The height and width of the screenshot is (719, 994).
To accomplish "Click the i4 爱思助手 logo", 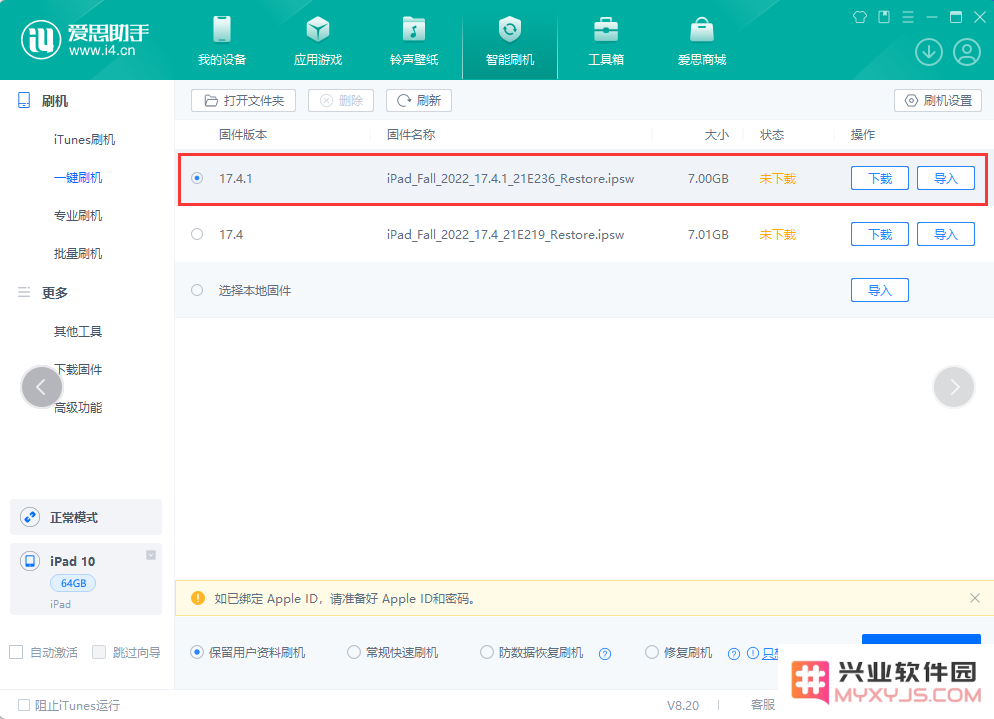I will [x=86, y=39].
